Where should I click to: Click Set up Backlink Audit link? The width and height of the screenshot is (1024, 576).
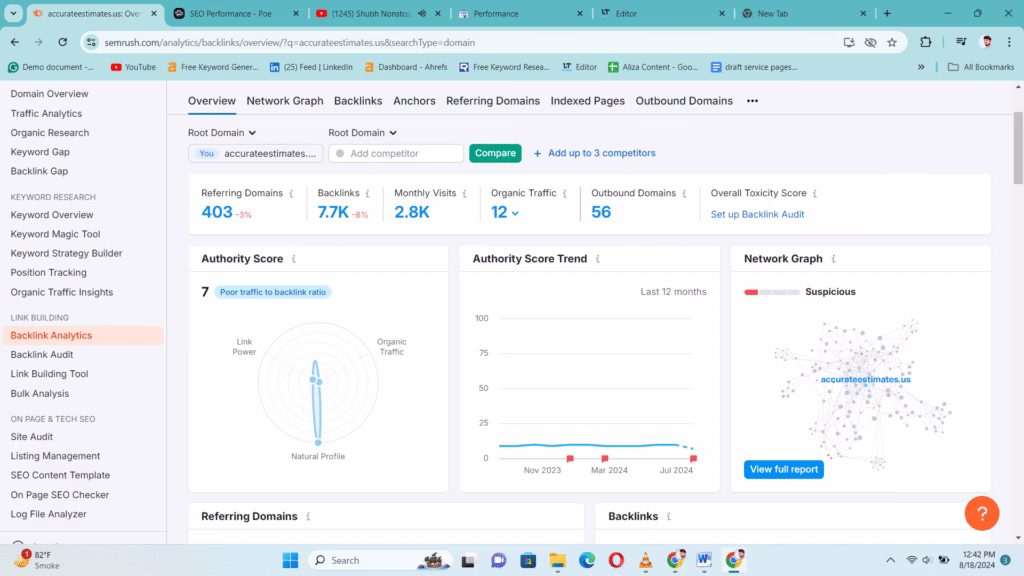coord(758,214)
